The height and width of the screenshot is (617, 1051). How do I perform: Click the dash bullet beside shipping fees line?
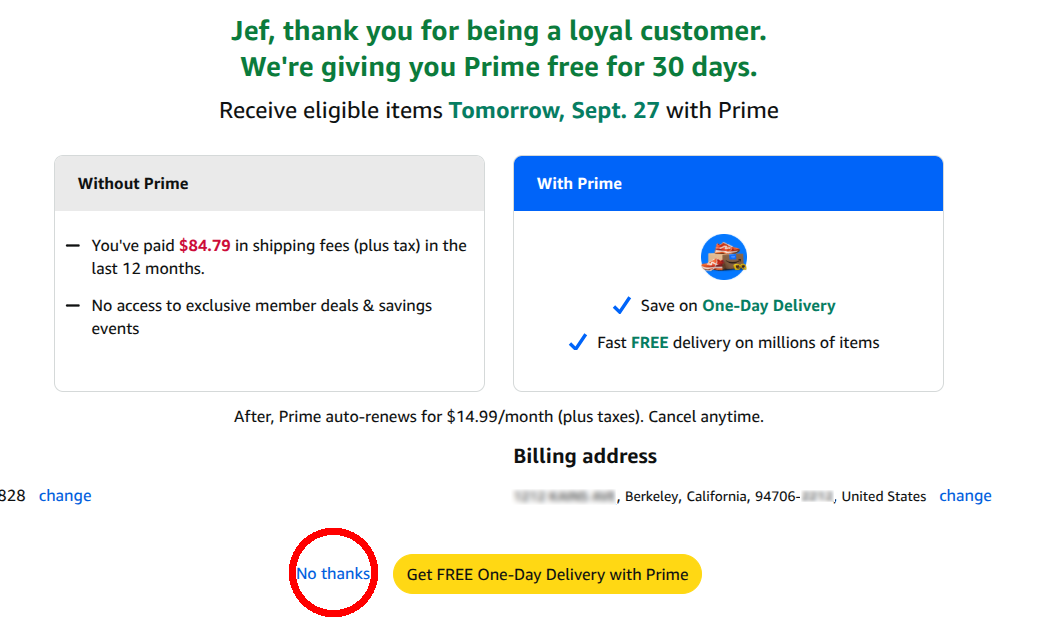pyautogui.click(x=72, y=246)
